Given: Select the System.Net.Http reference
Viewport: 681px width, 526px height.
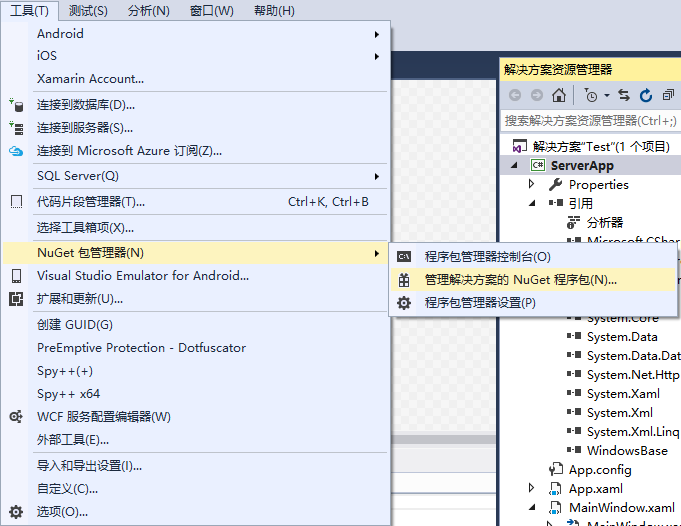Looking at the screenshot, I should coord(633,375).
